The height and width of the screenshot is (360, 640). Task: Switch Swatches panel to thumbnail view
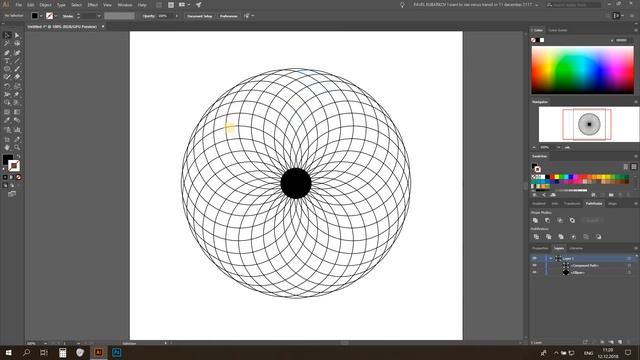coord(633,167)
